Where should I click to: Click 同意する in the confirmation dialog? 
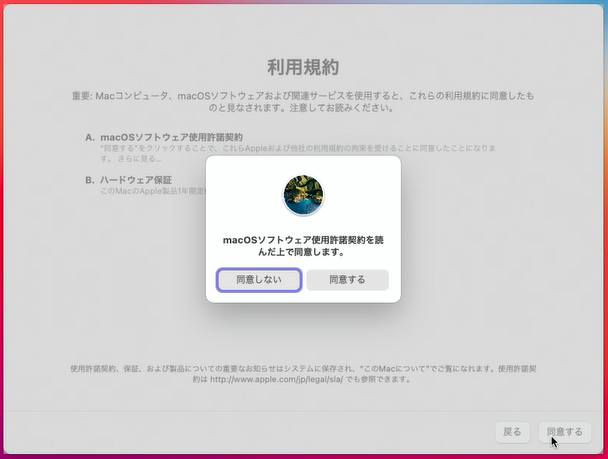347,280
